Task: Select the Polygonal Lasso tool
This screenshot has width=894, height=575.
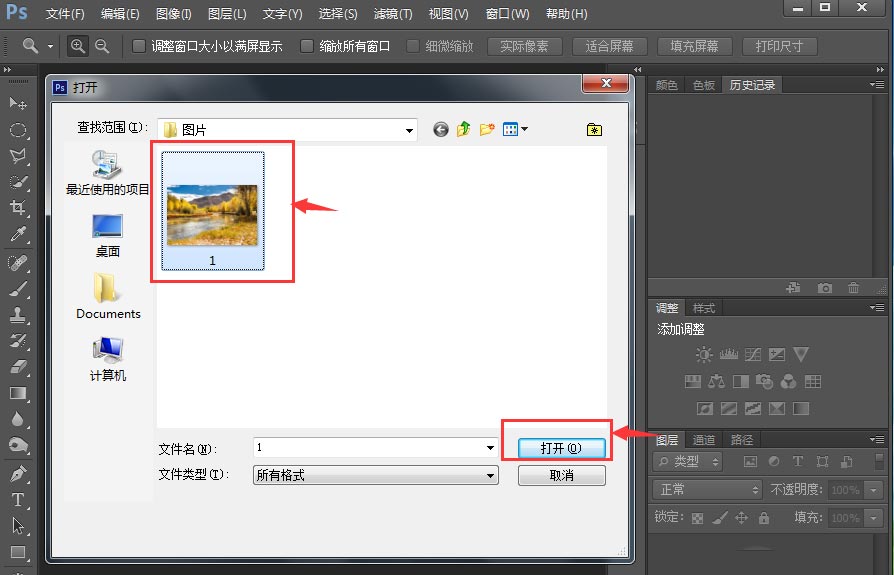Action: [x=18, y=156]
